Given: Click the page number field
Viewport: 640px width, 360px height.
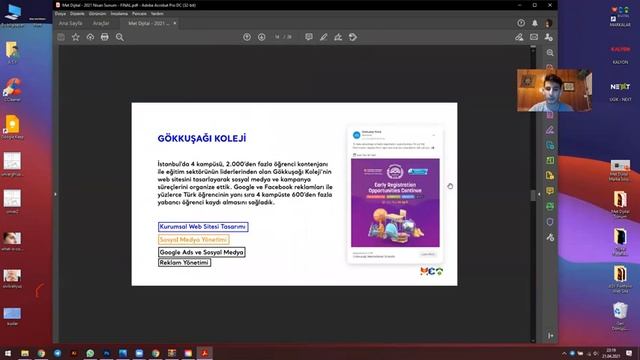Looking at the screenshot, I should [x=277, y=37].
